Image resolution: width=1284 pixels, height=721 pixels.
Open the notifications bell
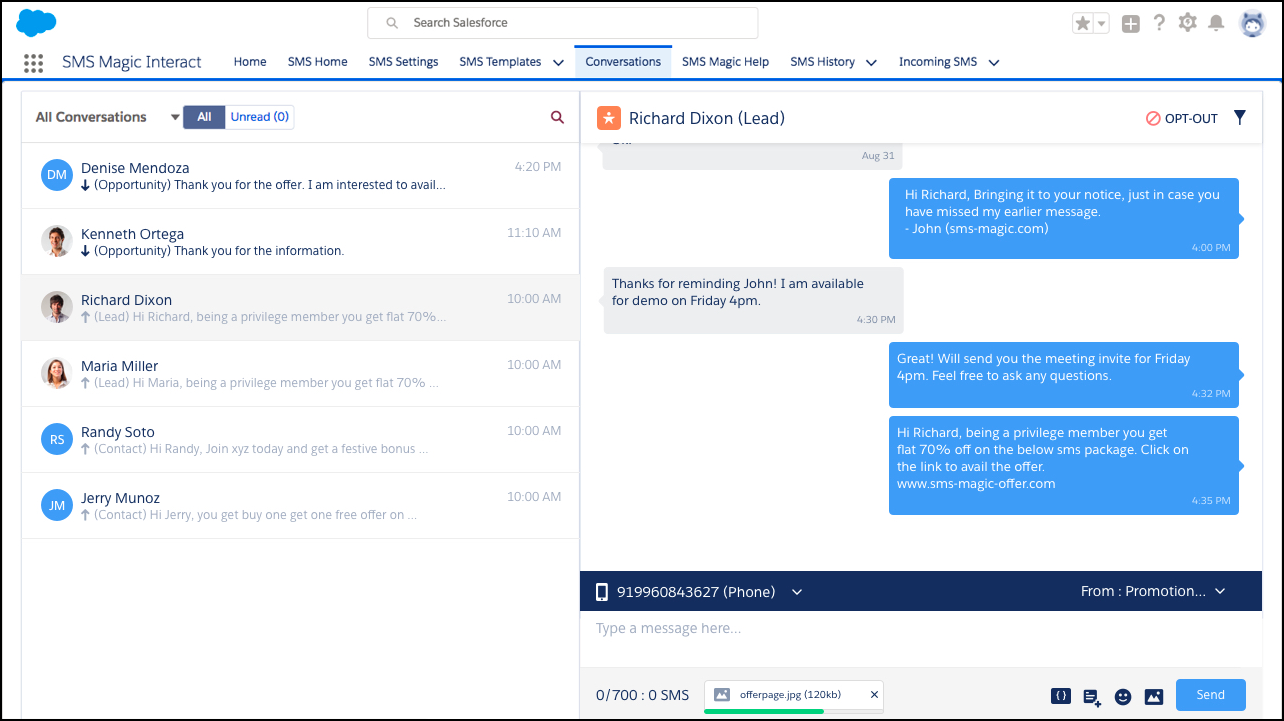click(1216, 23)
